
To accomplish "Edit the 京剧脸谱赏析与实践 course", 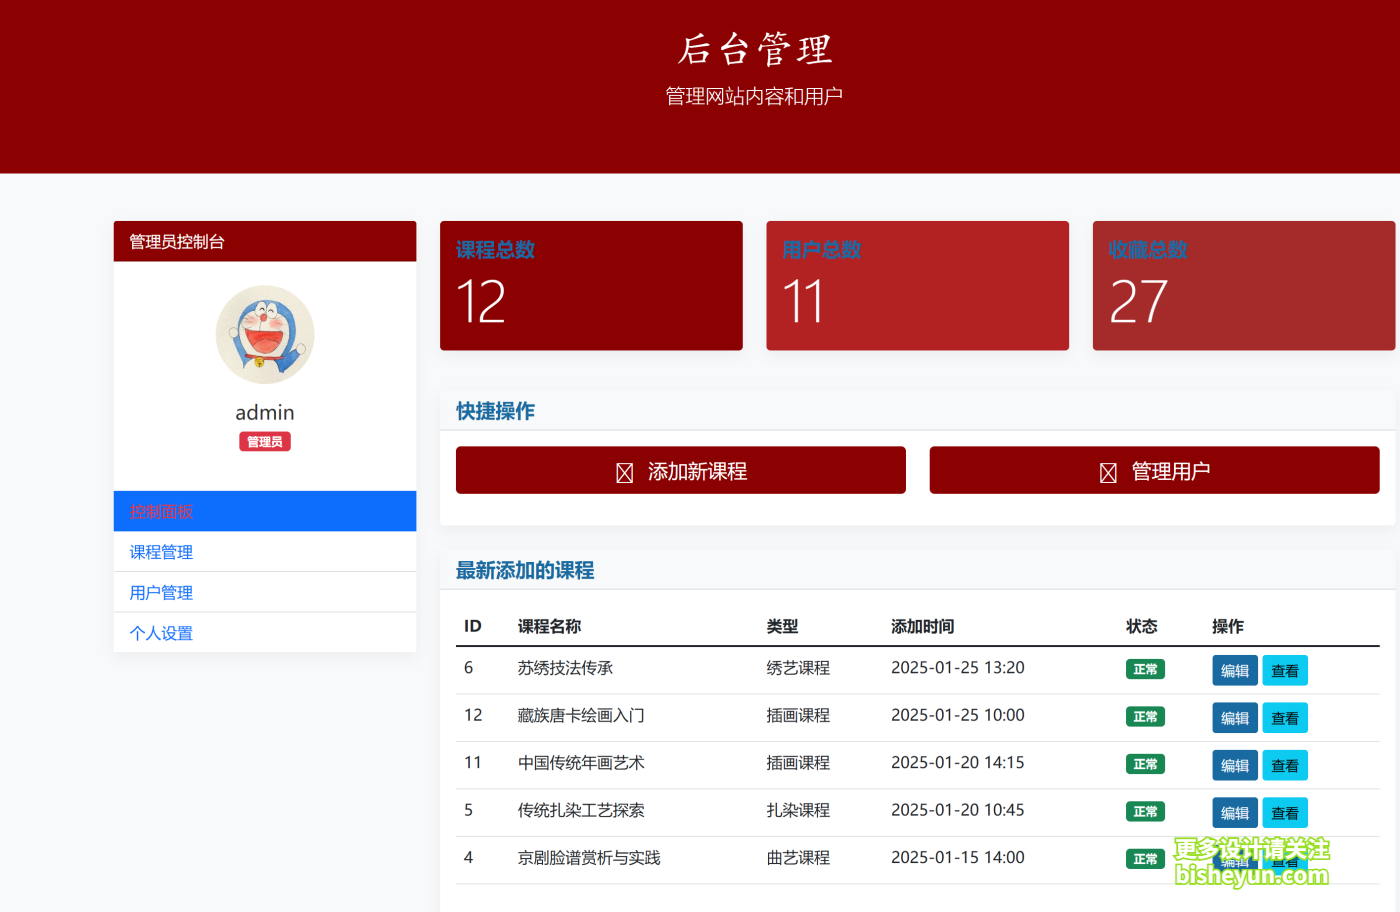I will 1235,858.
